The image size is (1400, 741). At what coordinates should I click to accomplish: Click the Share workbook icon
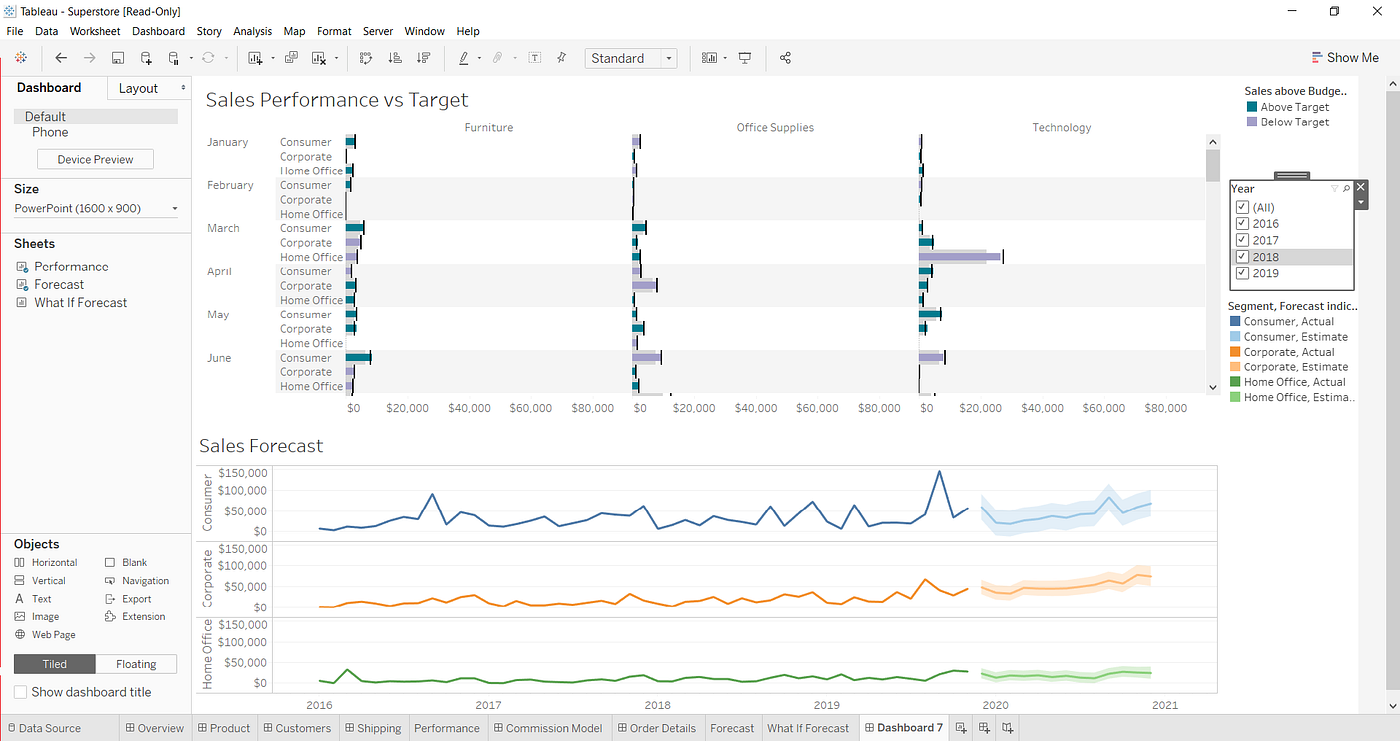(x=785, y=58)
